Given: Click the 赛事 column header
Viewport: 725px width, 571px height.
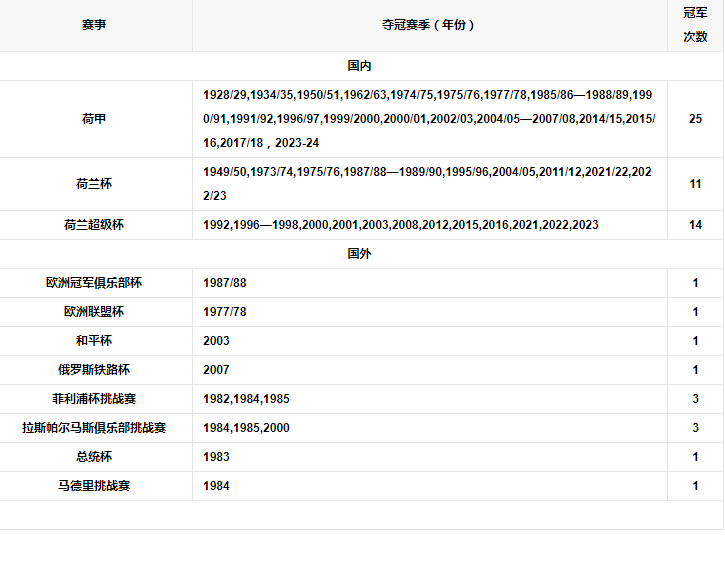Looking at the screenshot, I should (94, 25).
